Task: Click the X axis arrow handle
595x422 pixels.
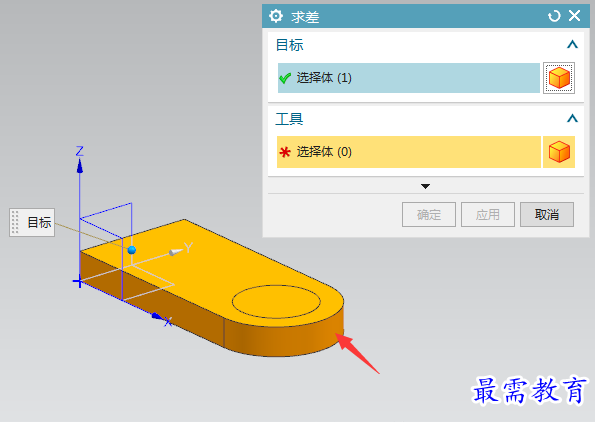Action: click(157, 316)
